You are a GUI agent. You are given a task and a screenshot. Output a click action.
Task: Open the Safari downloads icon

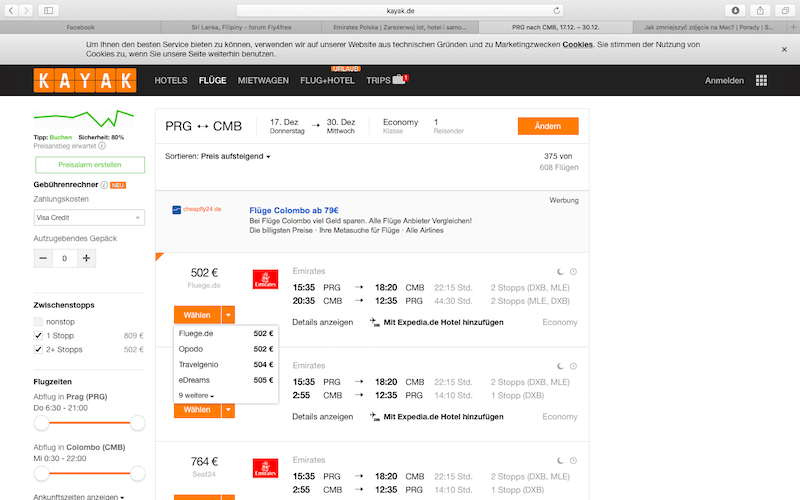735,10
